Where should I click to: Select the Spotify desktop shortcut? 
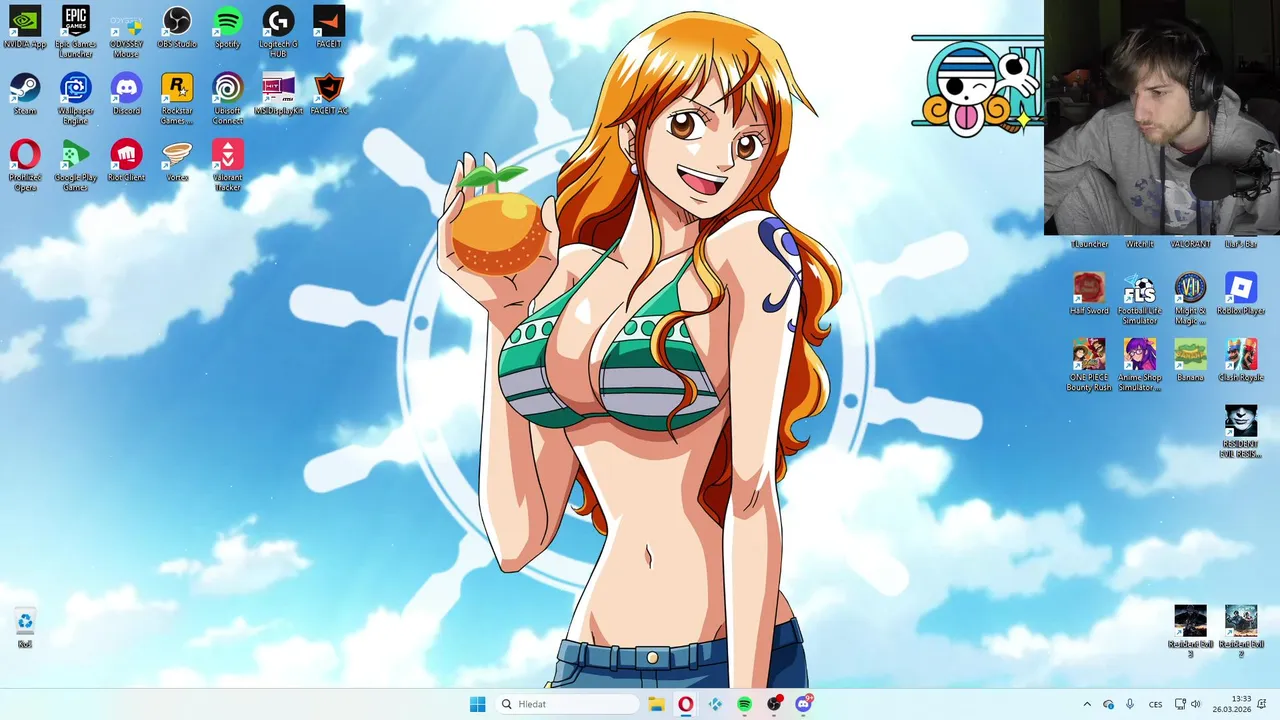(x=227, y=27)
